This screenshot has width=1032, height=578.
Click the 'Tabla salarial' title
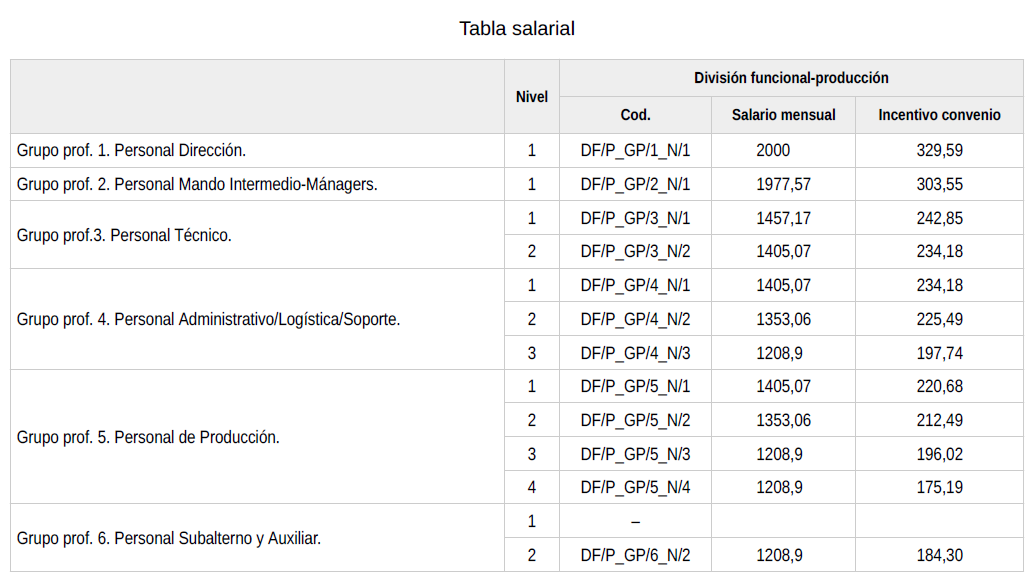[x=516, y=28]
